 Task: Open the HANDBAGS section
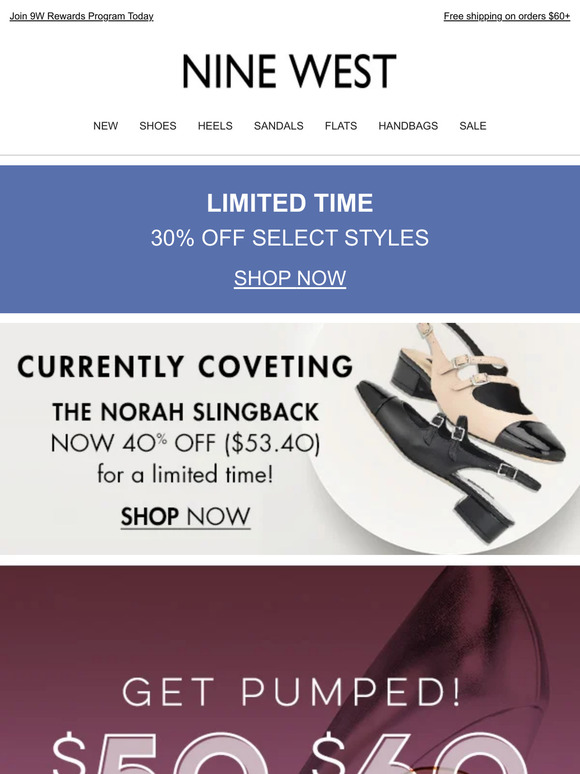click(408, 126)
